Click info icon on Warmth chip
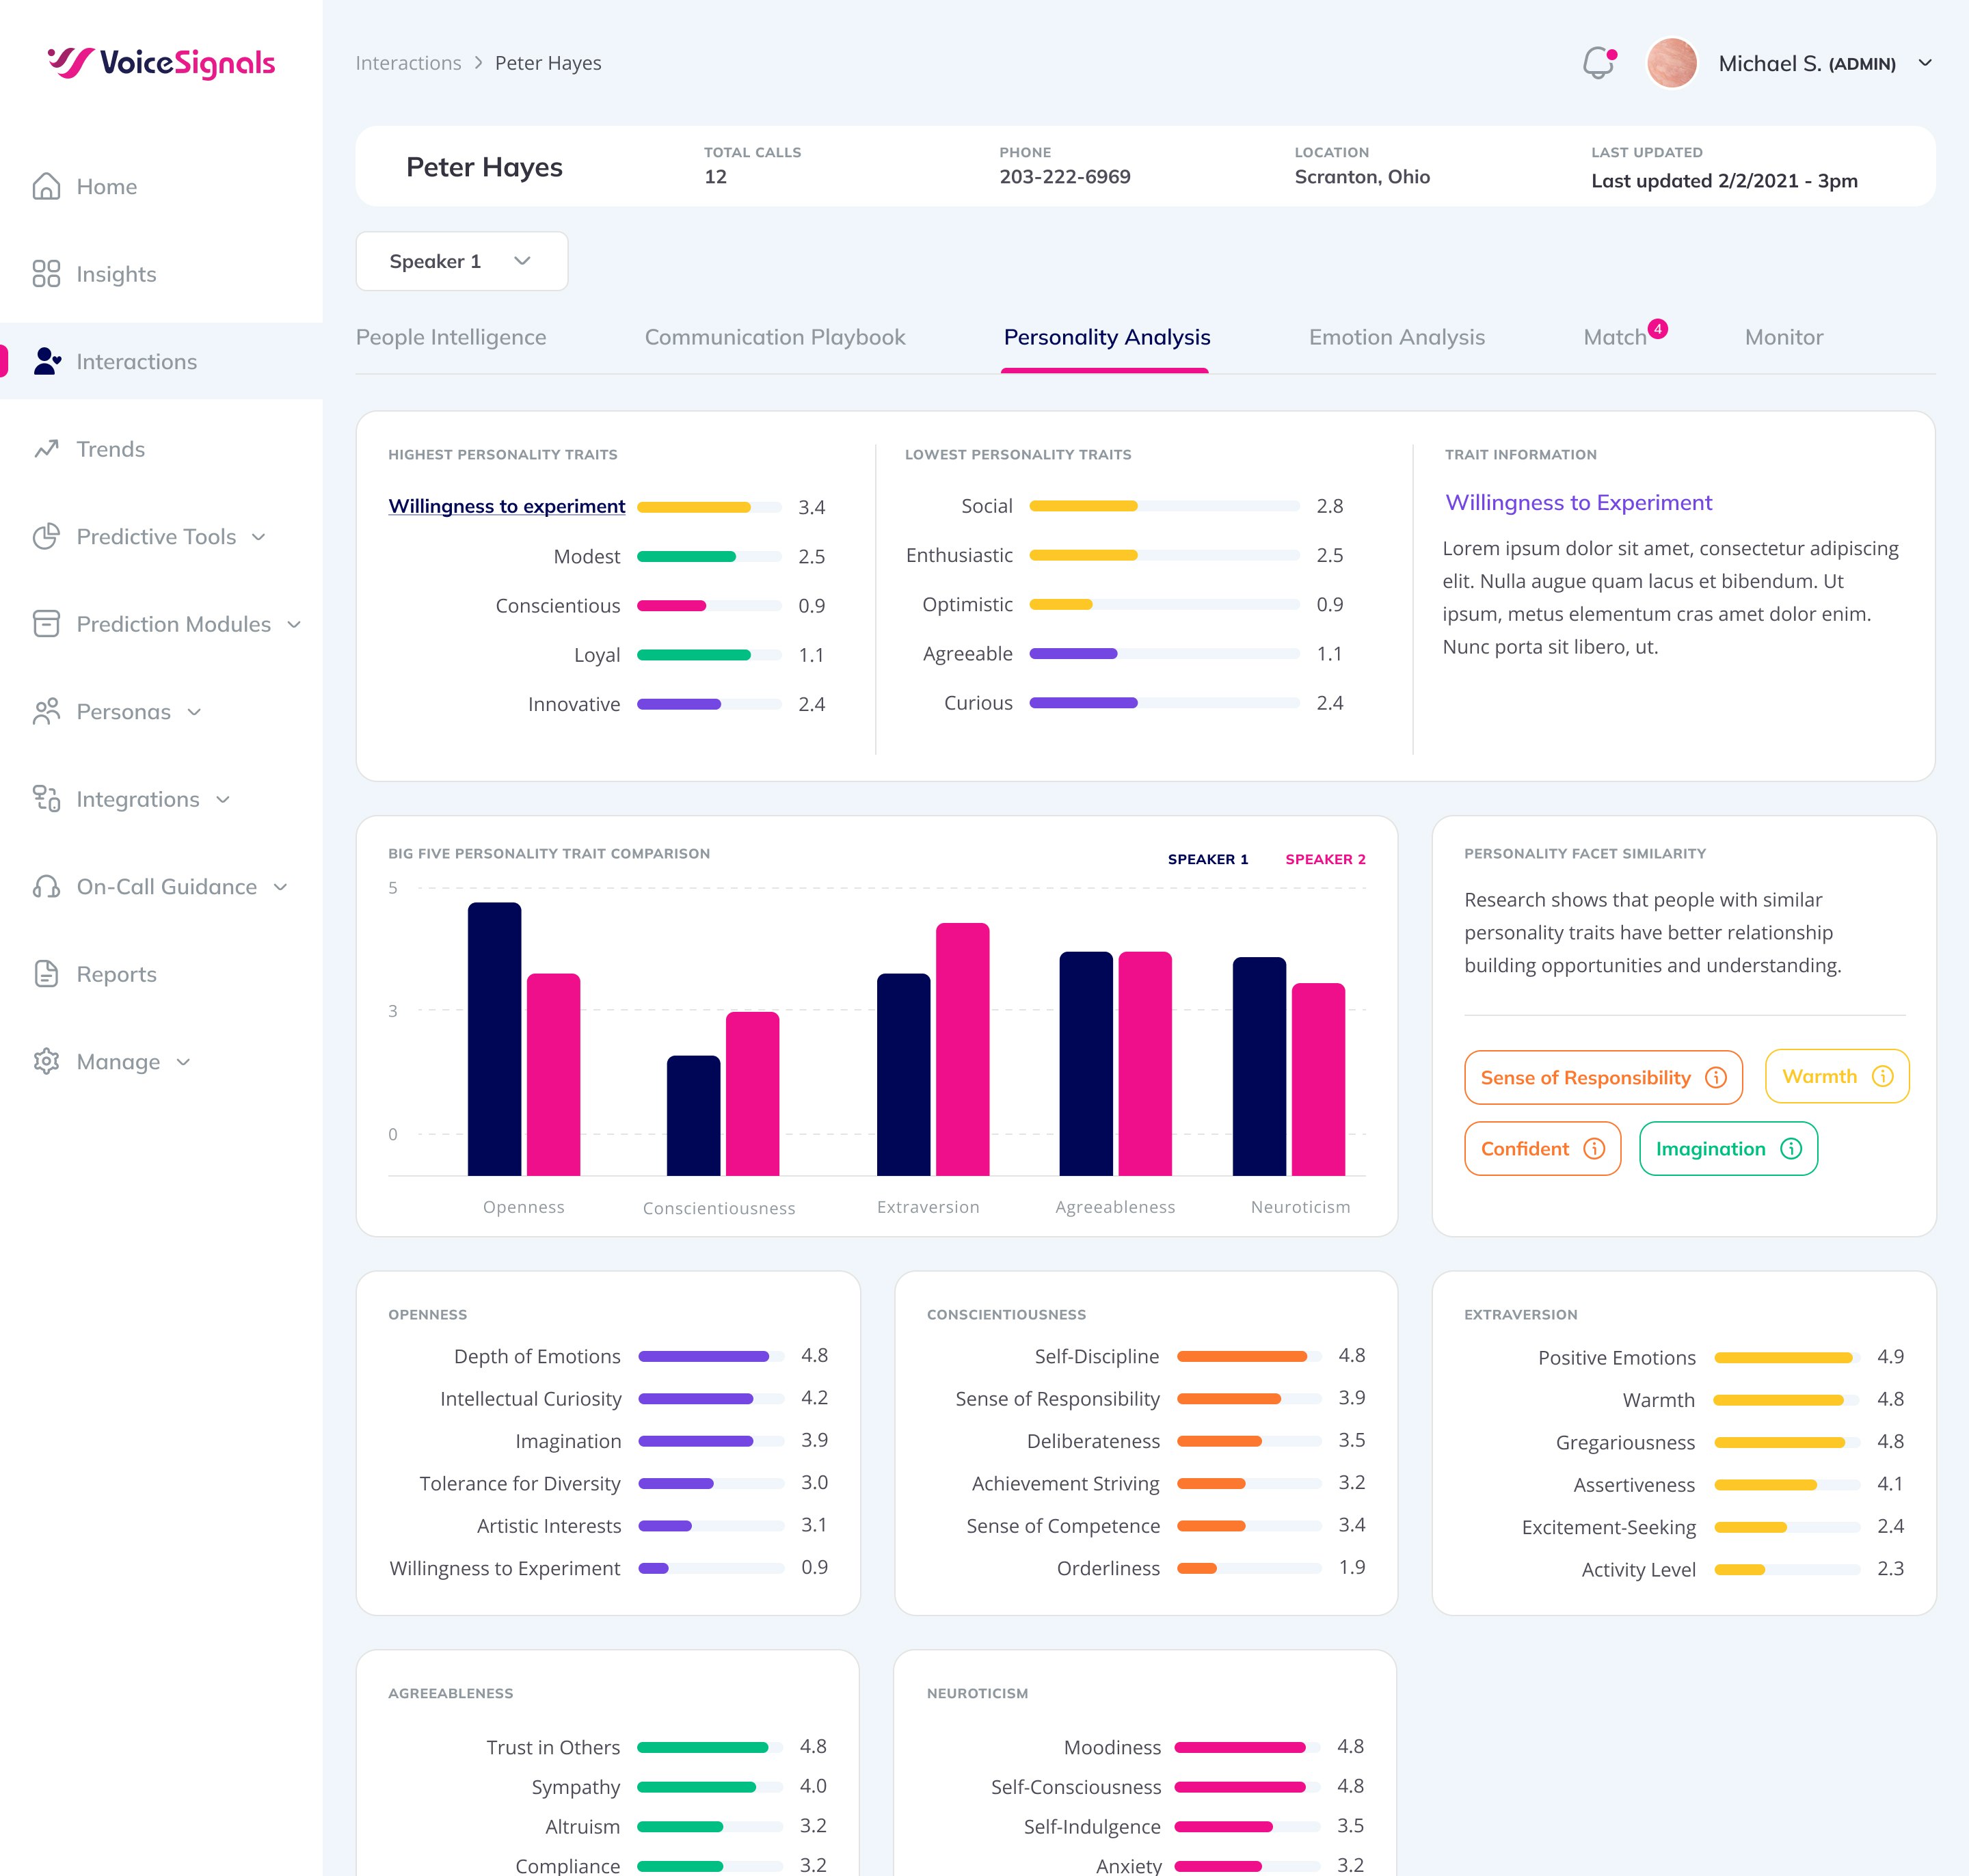Image resolution: width=1969 pixels, height=1876 pixels. click(x=1883, y=1076)
